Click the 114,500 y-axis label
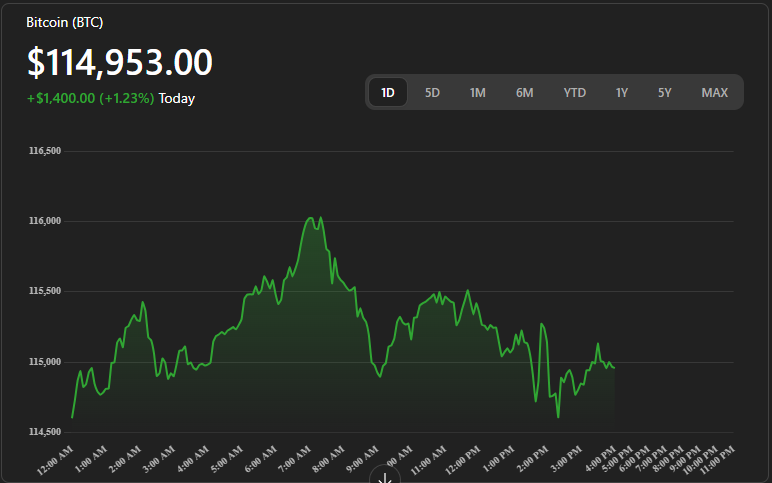Image resolution: width=772 pixels, height=483 pixels. coord(45,431)
